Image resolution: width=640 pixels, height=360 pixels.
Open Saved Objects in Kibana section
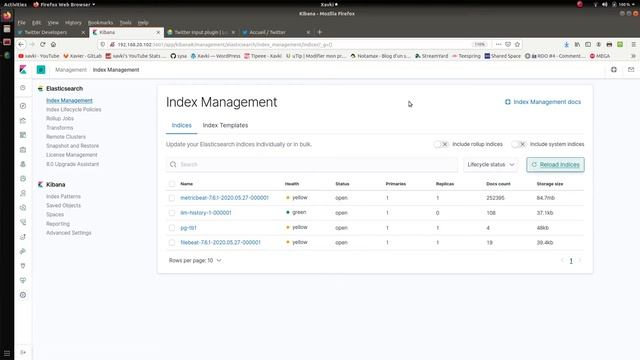click(63, 205)
